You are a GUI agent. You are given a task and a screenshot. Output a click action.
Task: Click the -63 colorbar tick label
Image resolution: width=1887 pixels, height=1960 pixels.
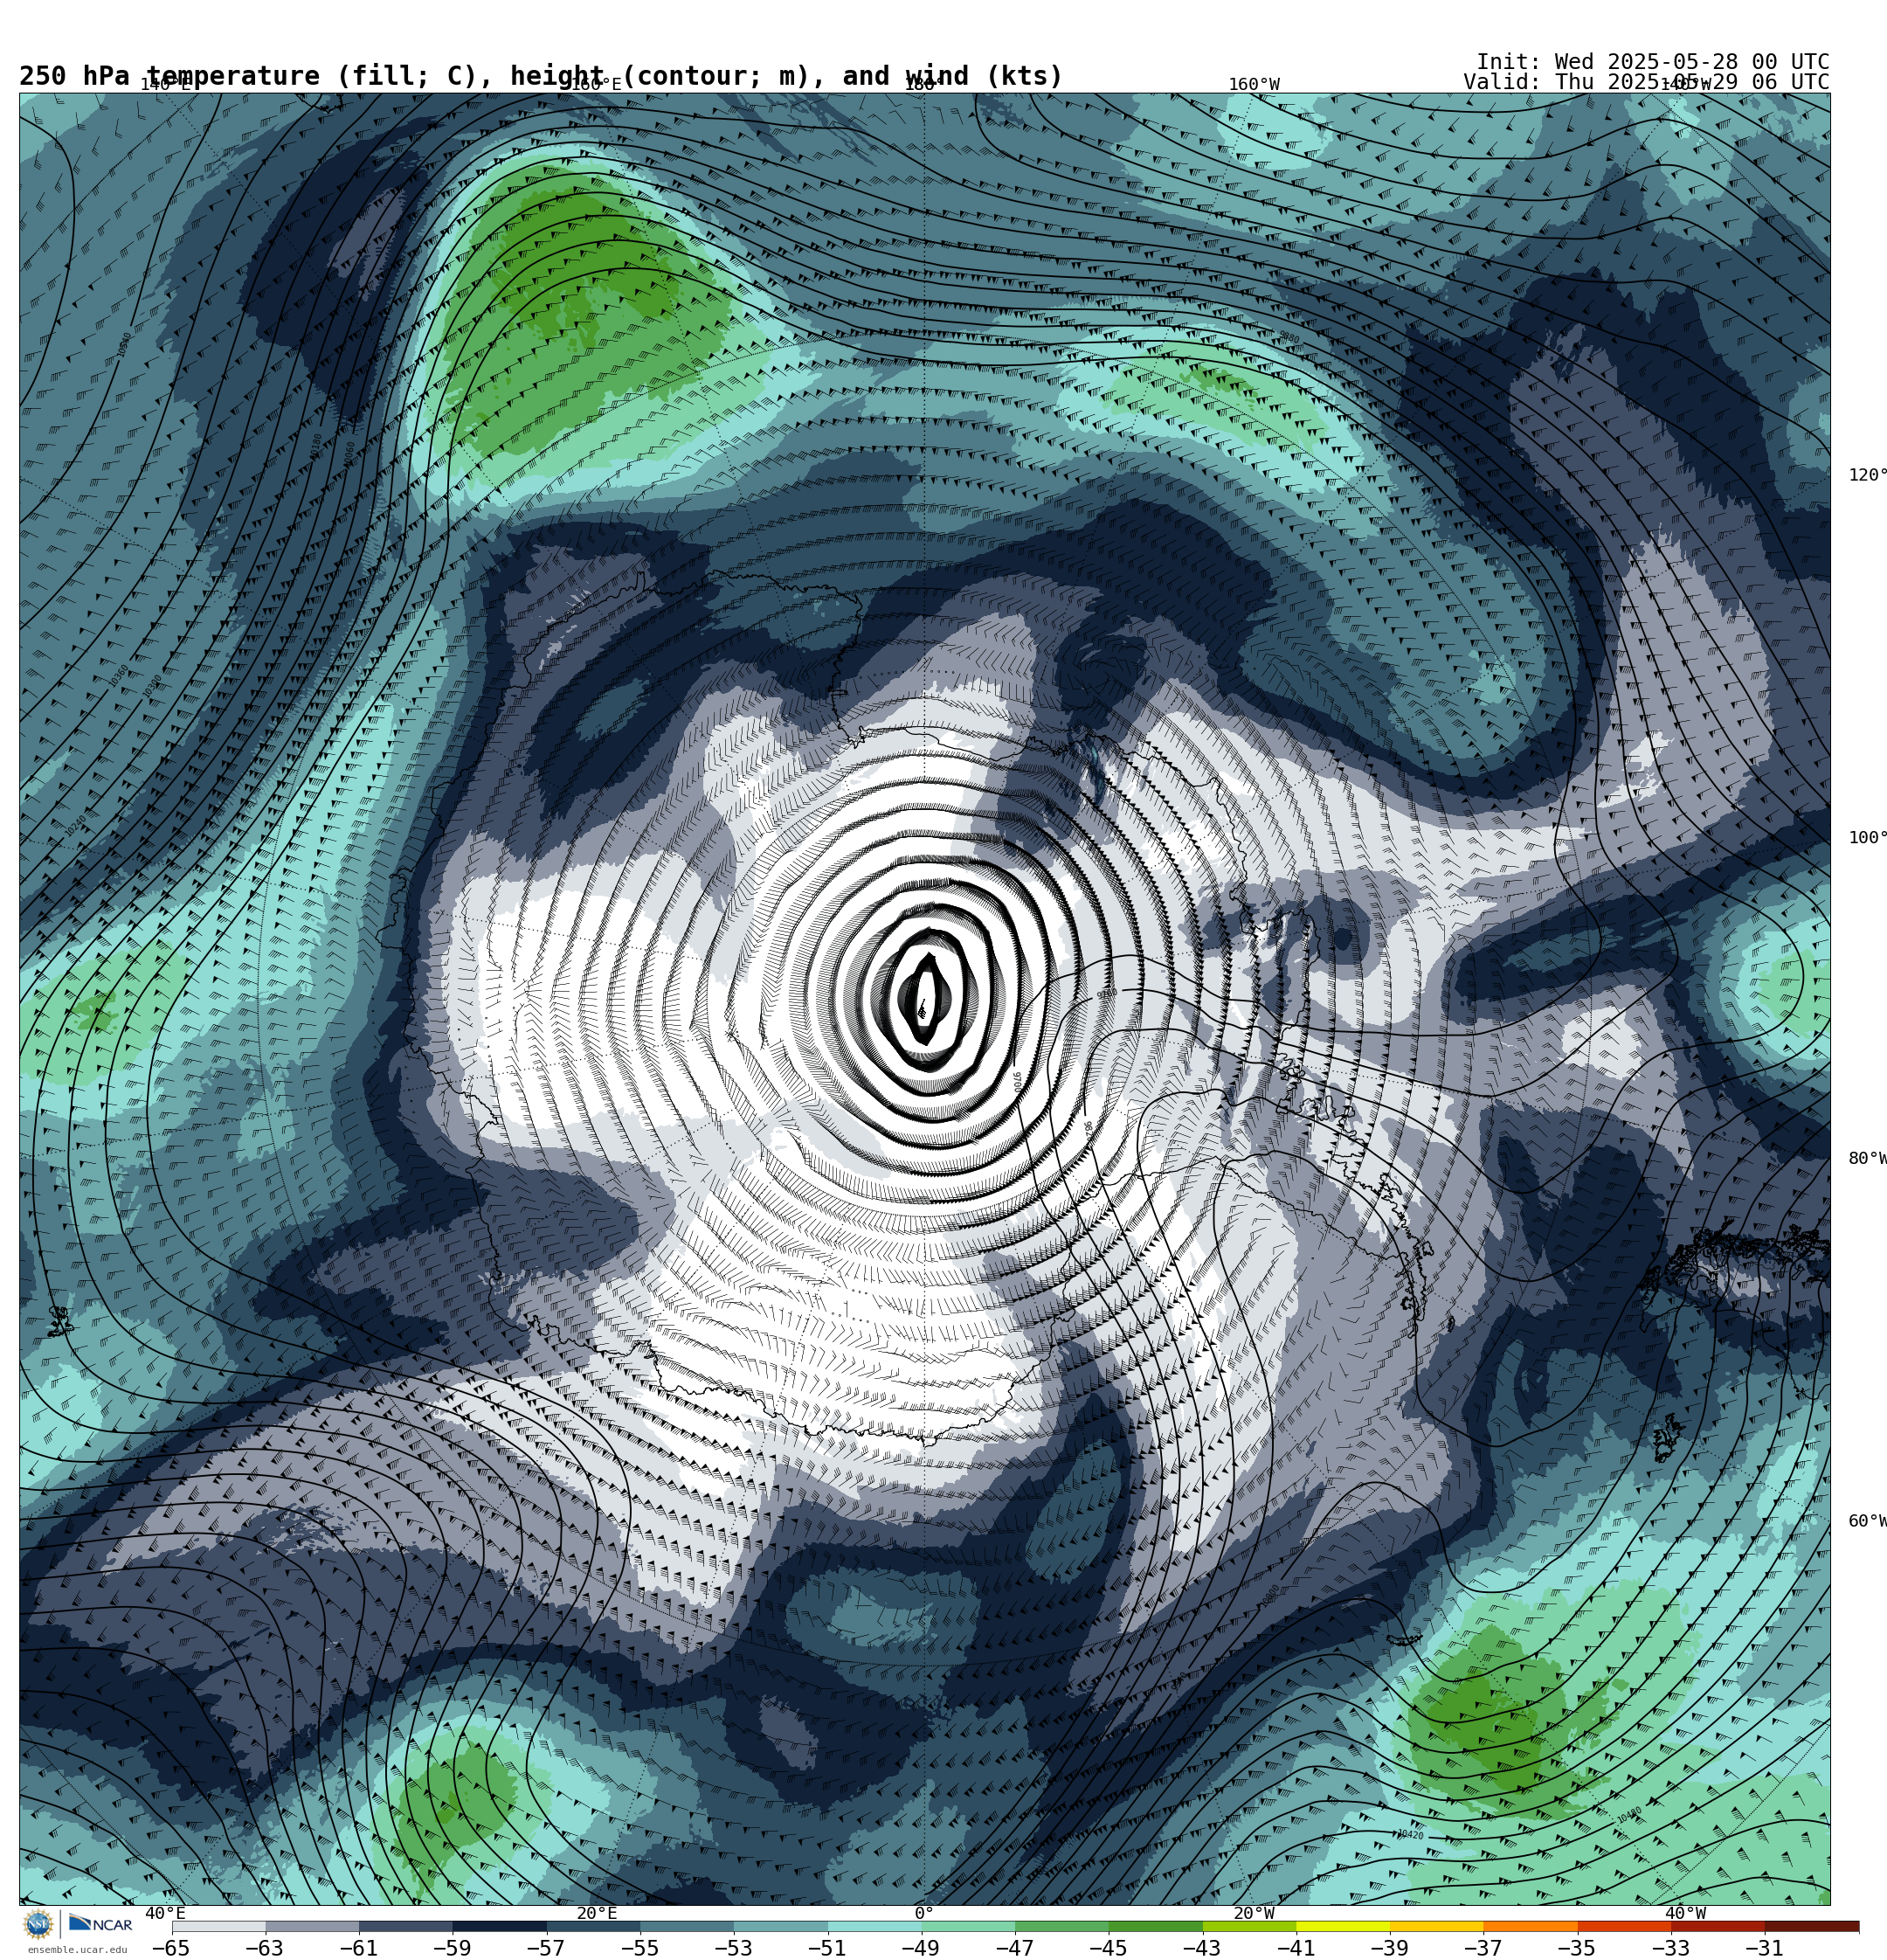(265, 1948)
